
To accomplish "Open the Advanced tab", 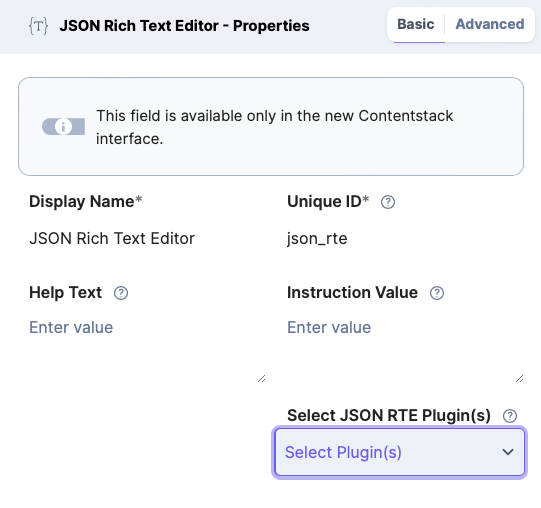I will coord(490,25).
